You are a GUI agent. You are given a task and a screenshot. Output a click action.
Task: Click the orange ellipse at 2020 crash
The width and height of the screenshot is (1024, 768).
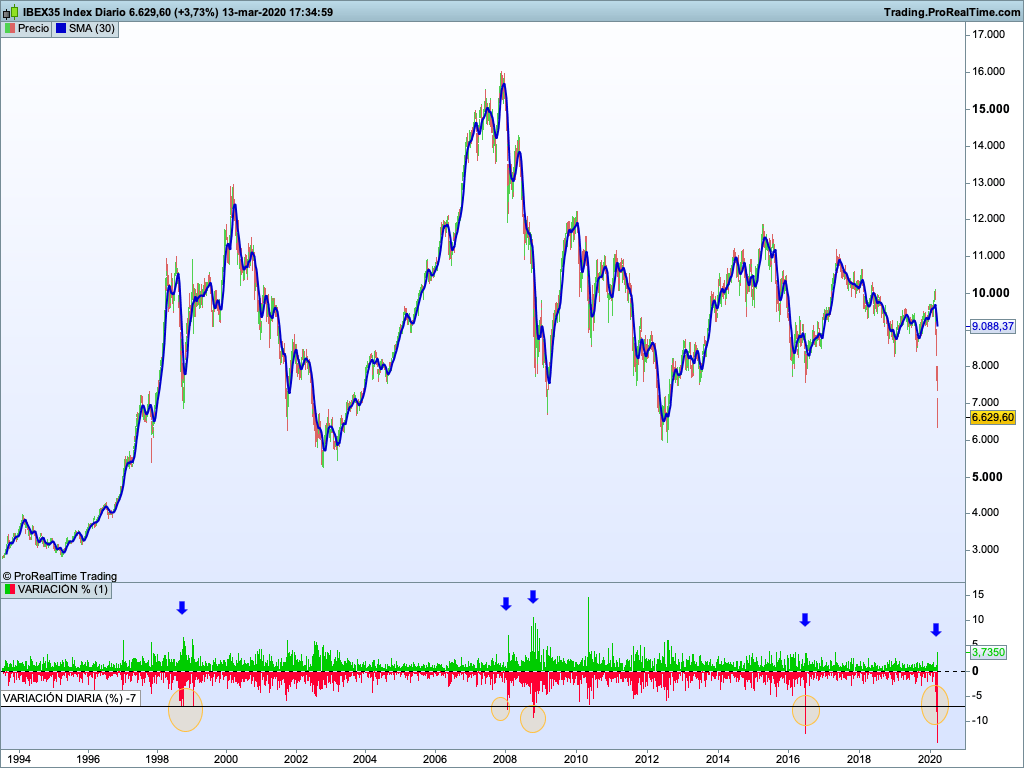[x=935, y=705]
